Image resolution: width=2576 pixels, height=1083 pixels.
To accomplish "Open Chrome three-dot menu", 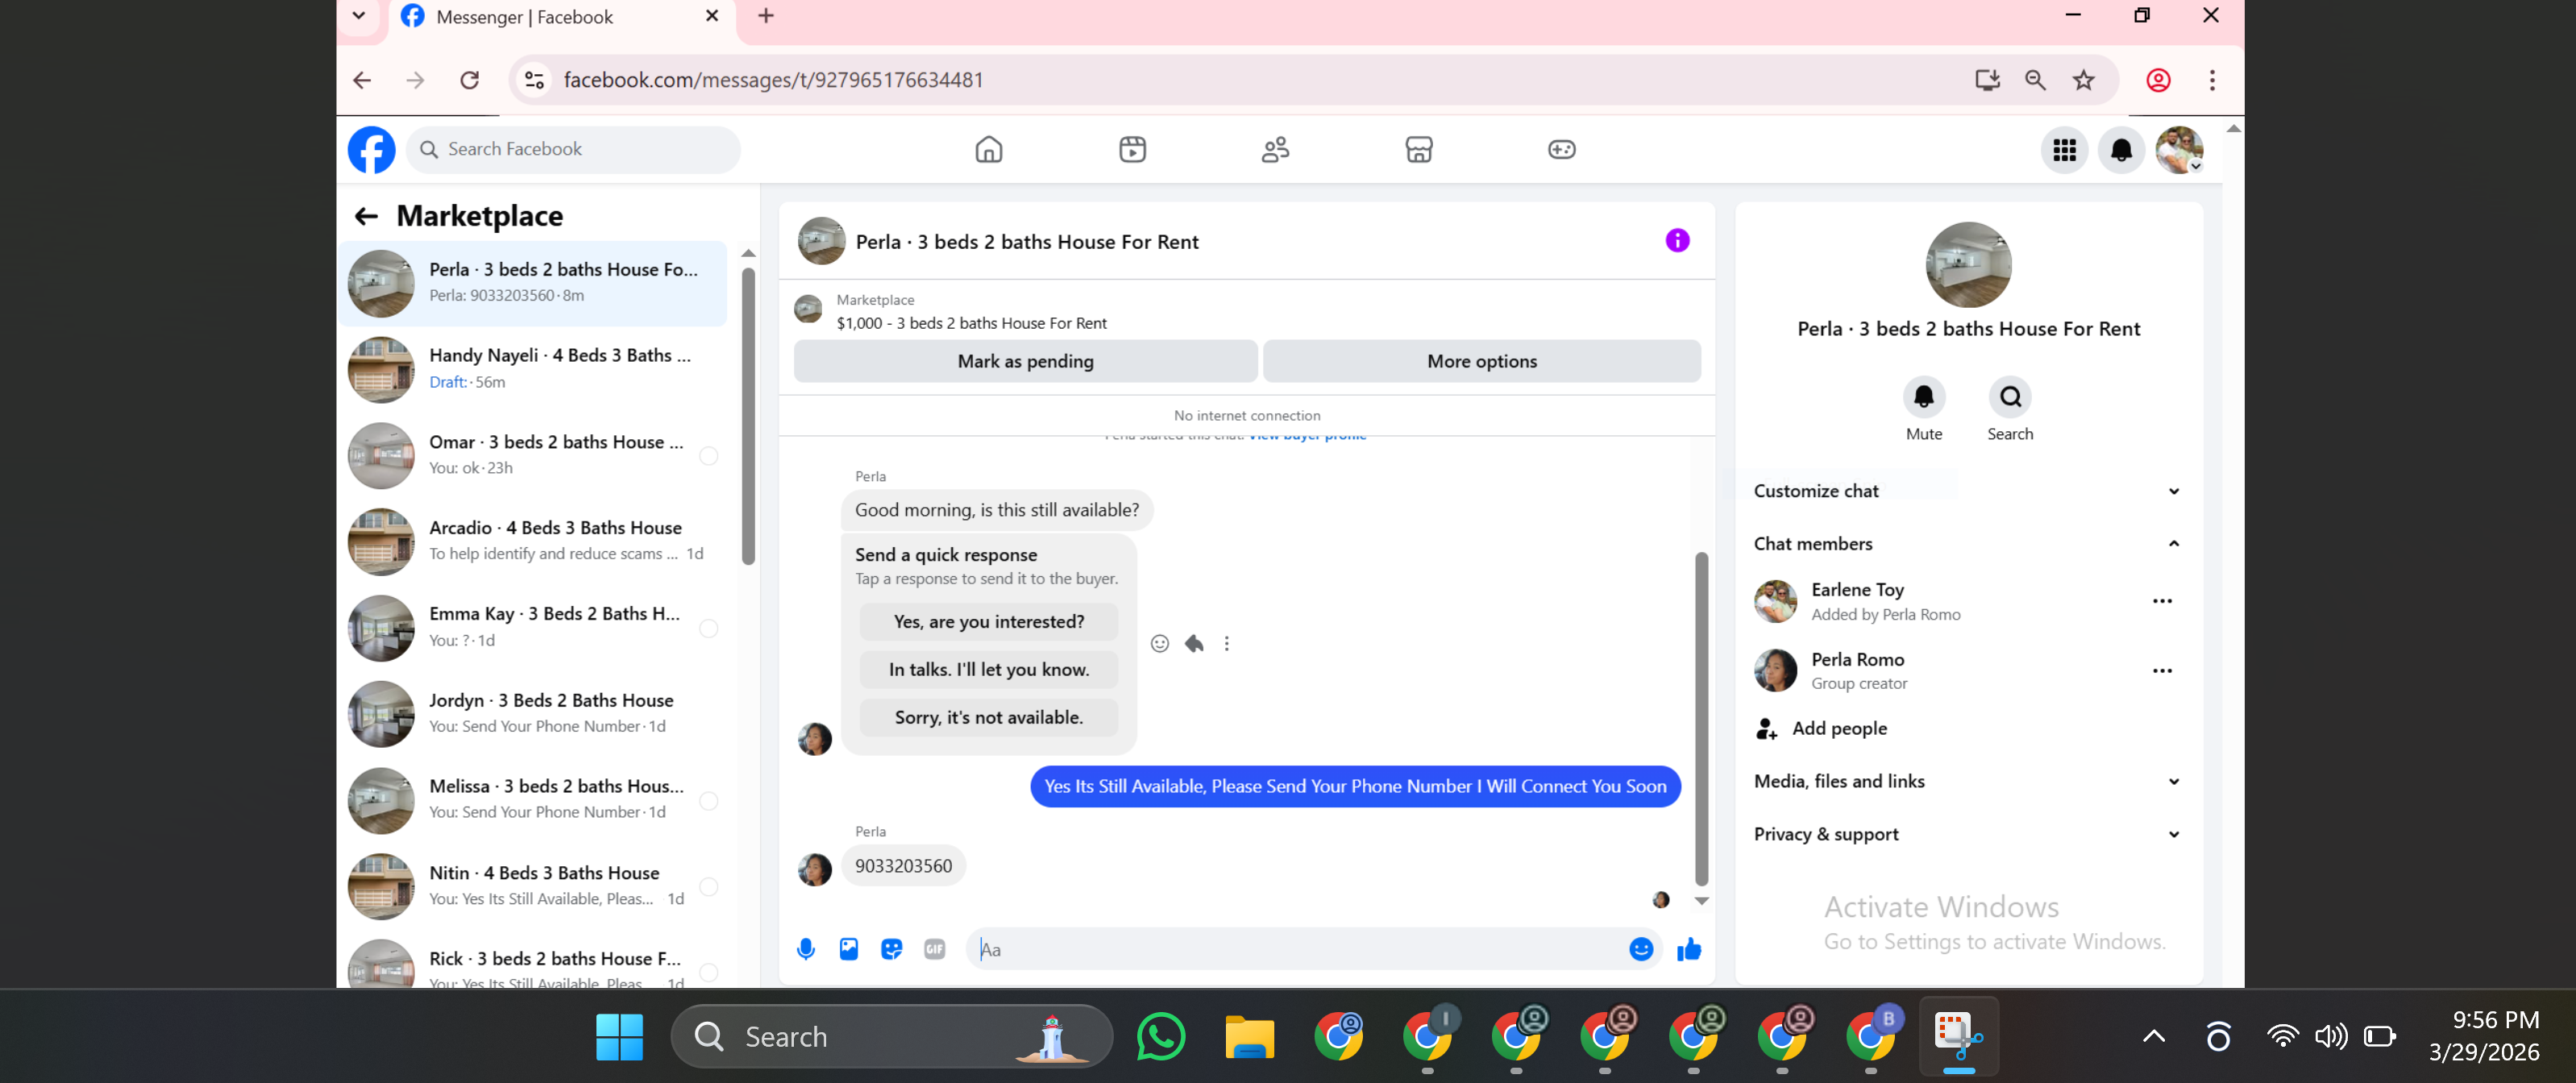I will 2211,80.
